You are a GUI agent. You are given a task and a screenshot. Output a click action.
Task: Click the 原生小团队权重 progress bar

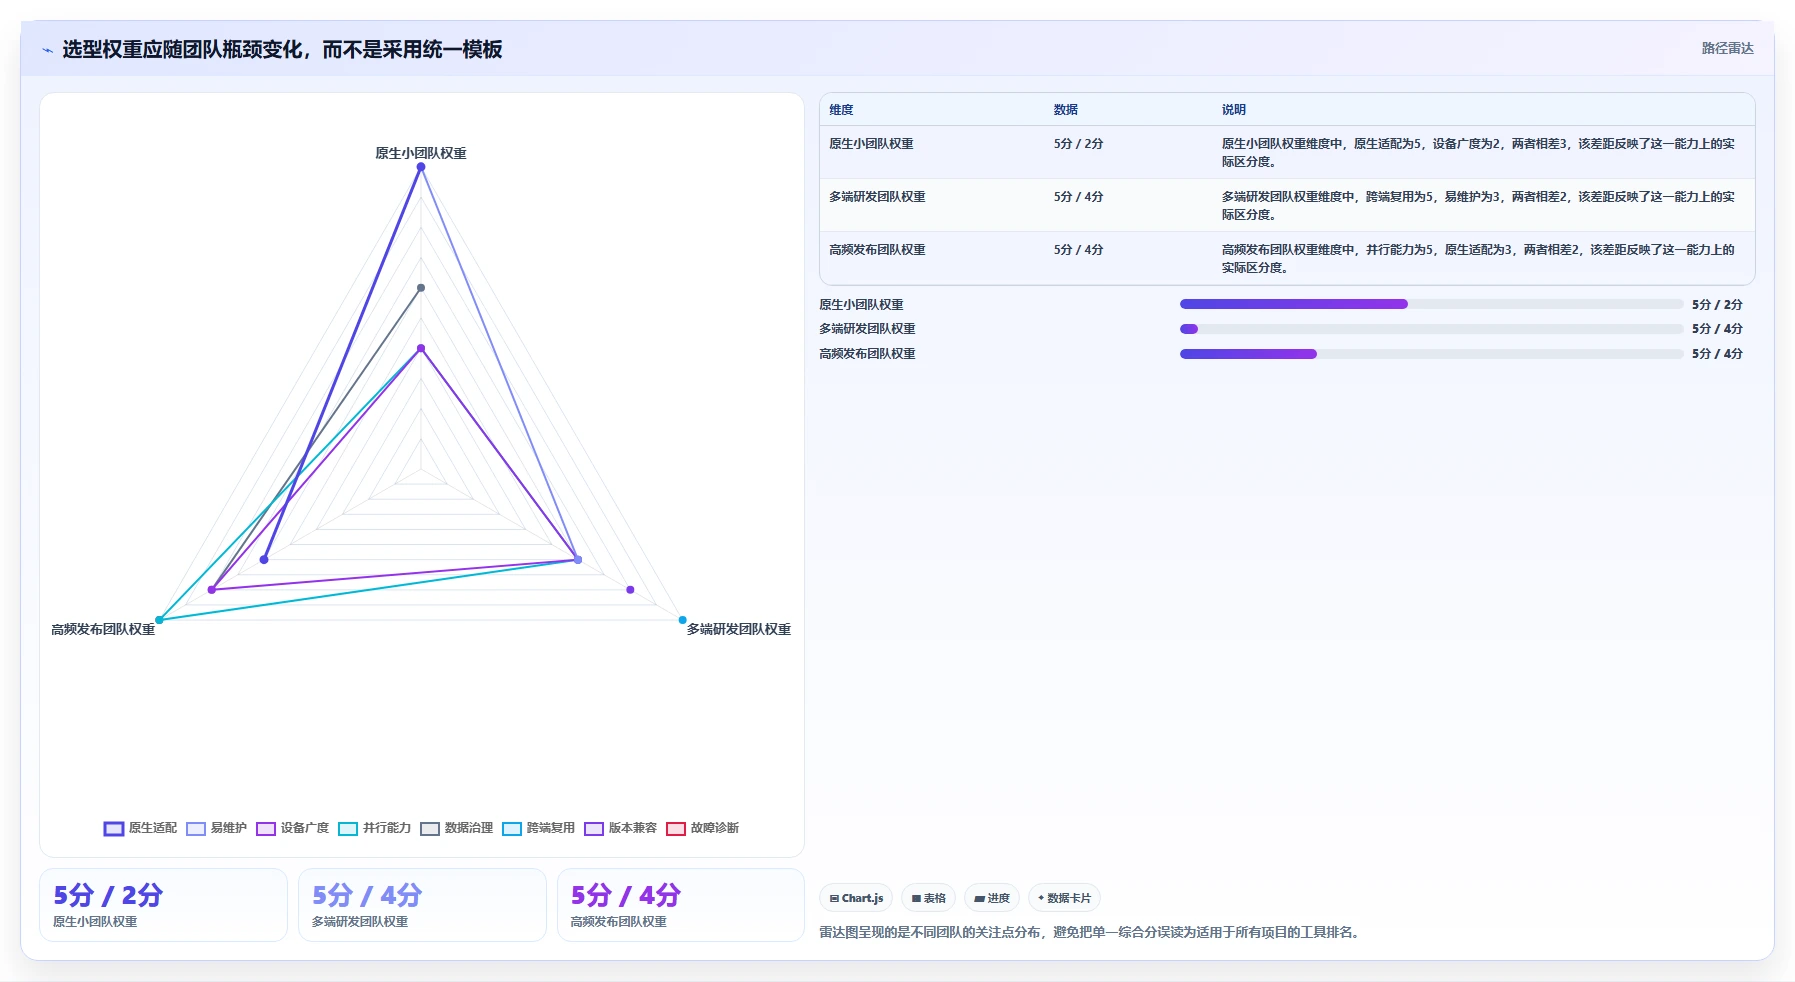(x=1431, y=304)
